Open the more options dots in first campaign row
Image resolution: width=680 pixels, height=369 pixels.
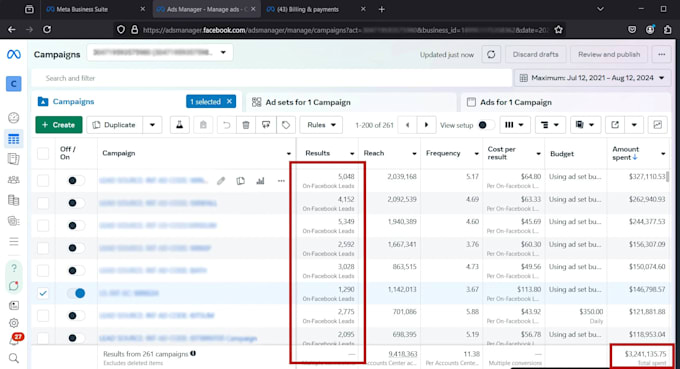(281, 181)
